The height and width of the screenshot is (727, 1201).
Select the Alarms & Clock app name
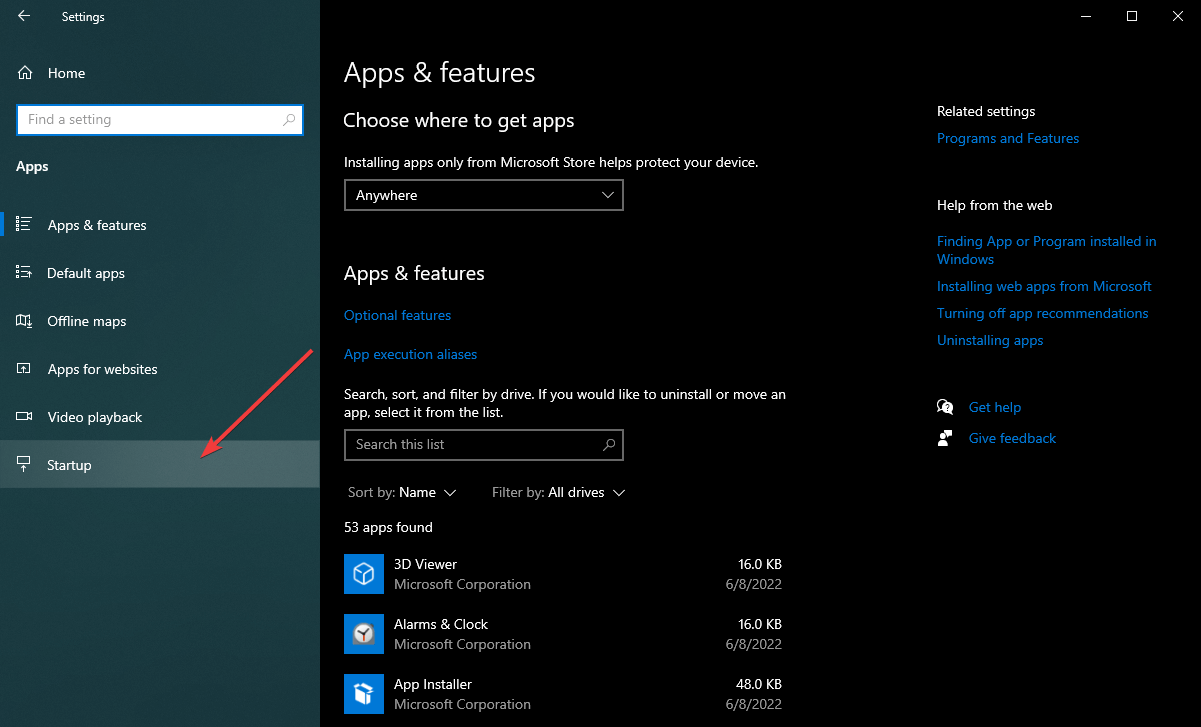441,624
